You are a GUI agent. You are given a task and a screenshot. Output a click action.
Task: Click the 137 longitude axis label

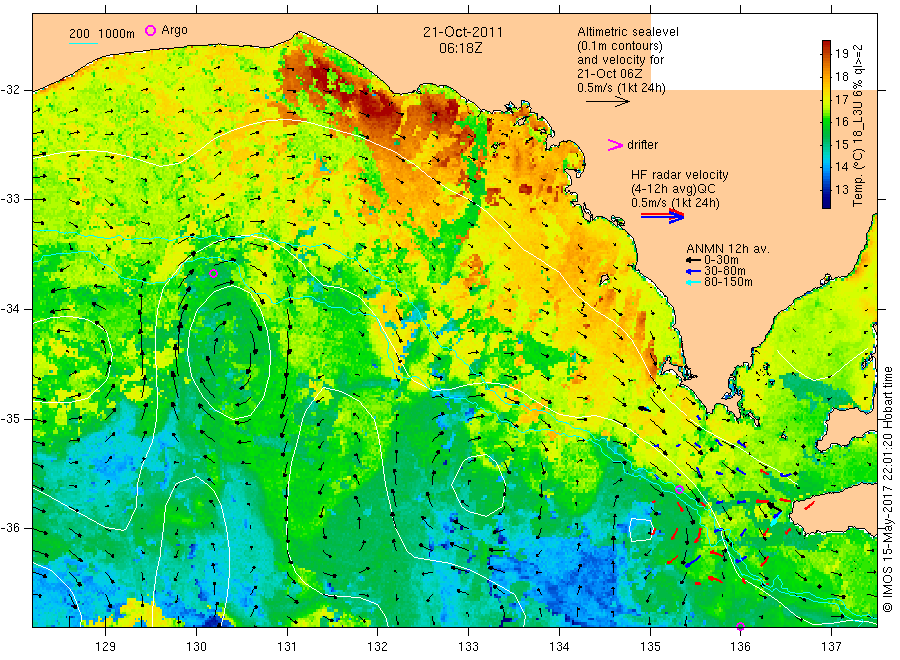pyautogui.click(x=831, y=647)
